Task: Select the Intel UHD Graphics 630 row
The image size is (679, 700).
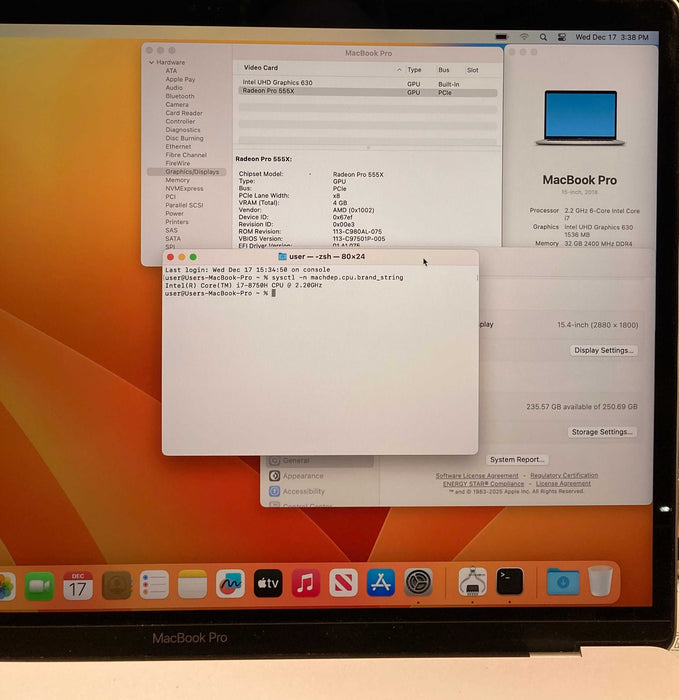Action: (368, 83)
